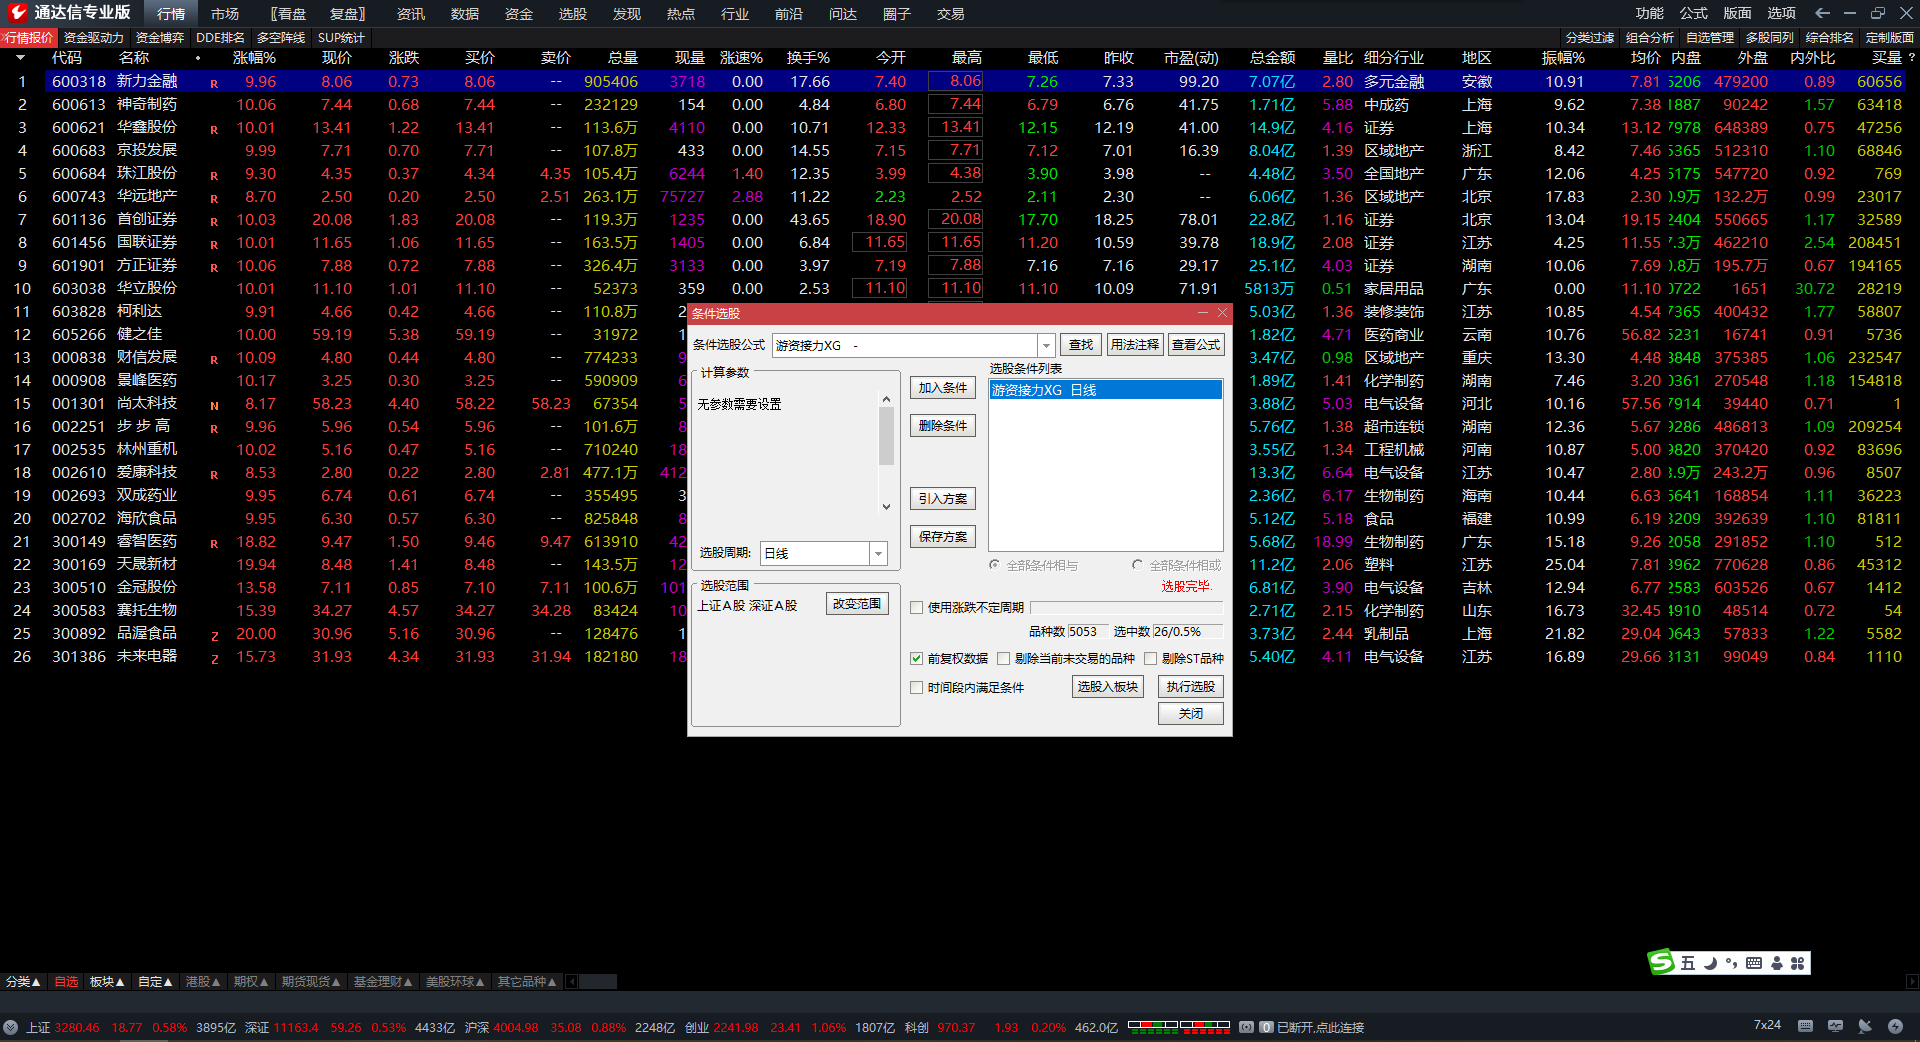Expand the 美股环球 bottom tab menu

coord(455,982)
